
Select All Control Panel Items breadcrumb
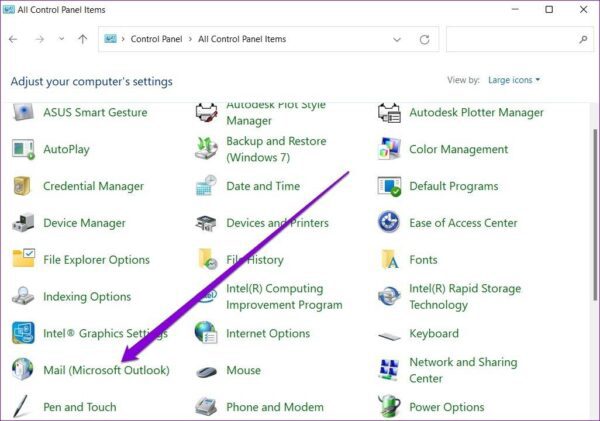242,39
